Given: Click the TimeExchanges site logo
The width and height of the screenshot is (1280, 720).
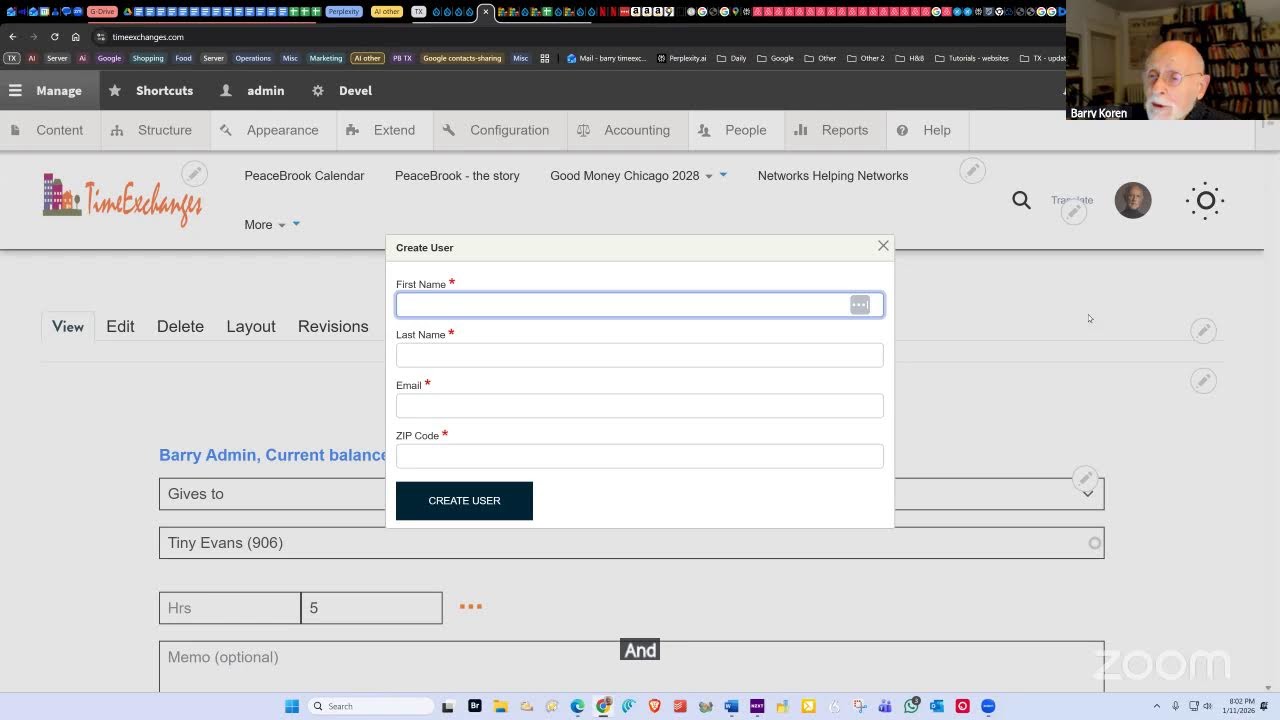Looking at the screenshot, I should tap(122, 200).
